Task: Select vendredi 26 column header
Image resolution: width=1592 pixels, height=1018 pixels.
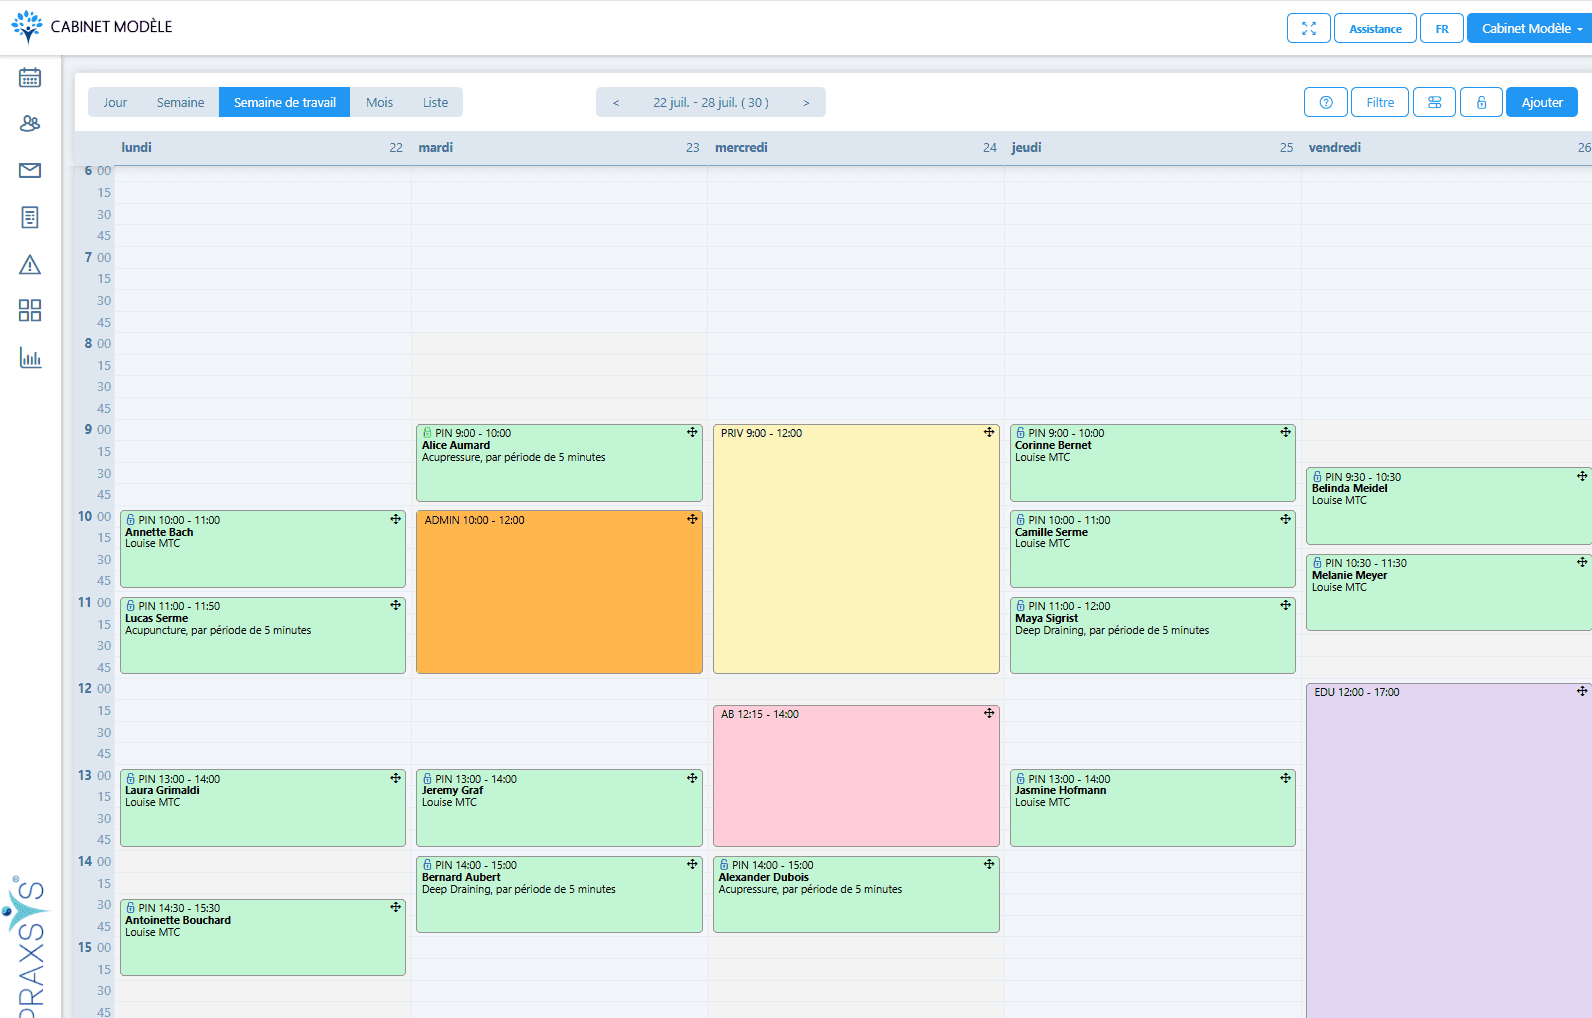Action: pos(1448,147)
